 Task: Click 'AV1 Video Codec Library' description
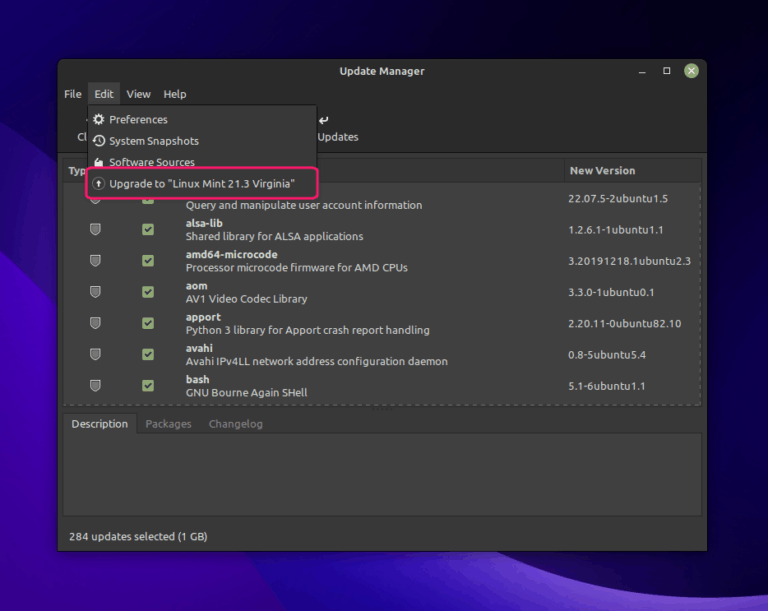pos(246,299)
